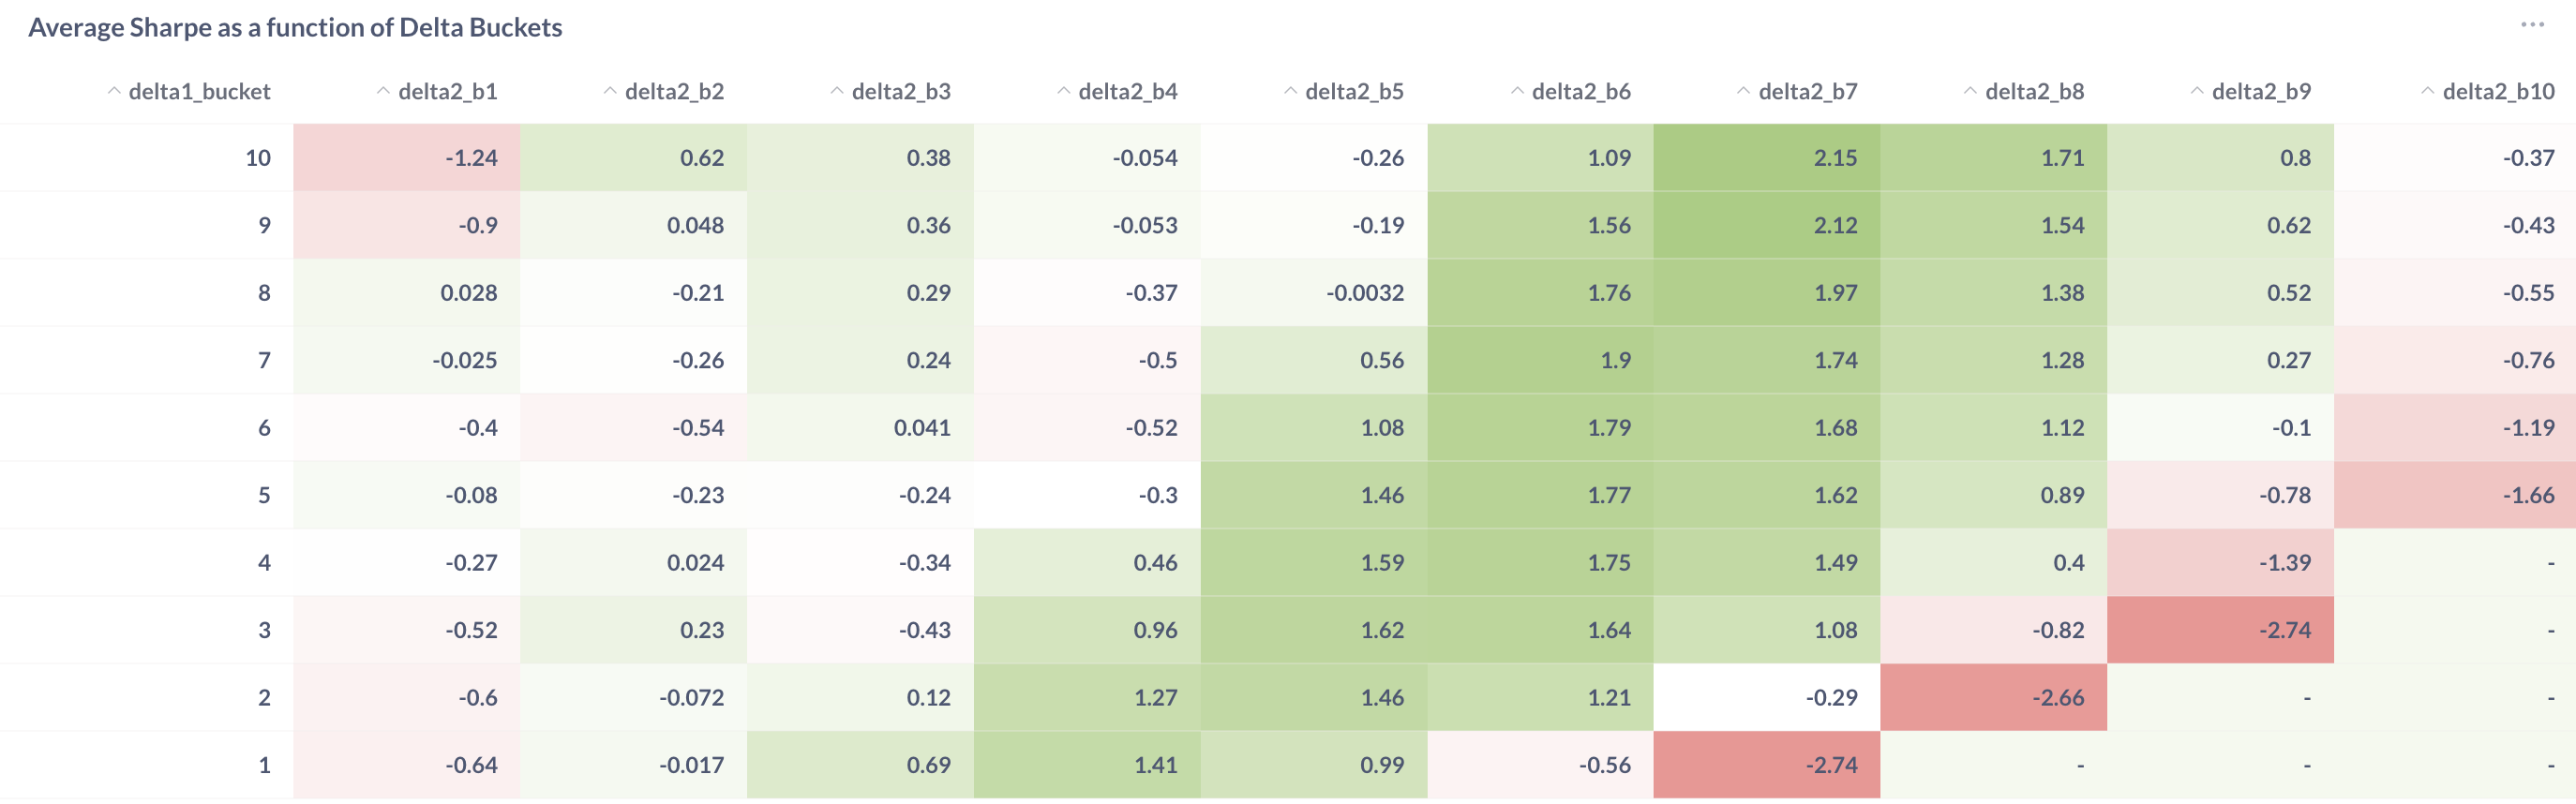This screenshot has height=804, width=2576.
Task: Sort table by delta2_b7 column header
Action: click(x=1807, y=92)
